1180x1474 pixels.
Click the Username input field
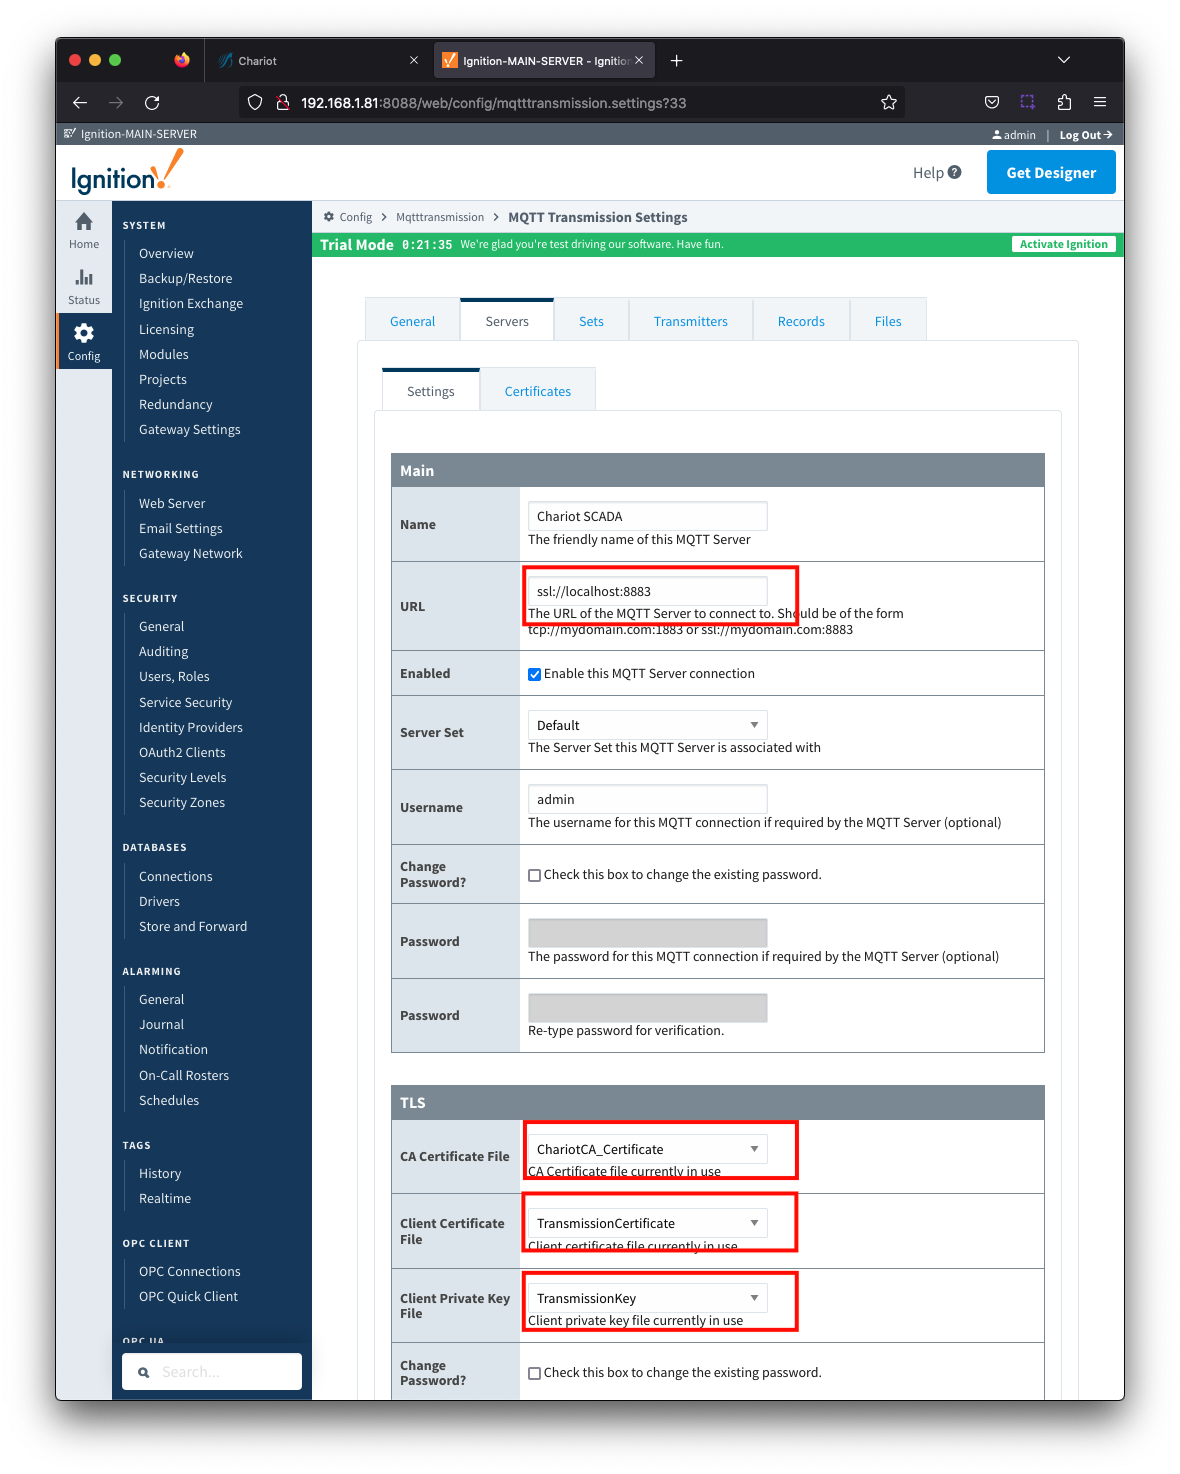(648, 799)
